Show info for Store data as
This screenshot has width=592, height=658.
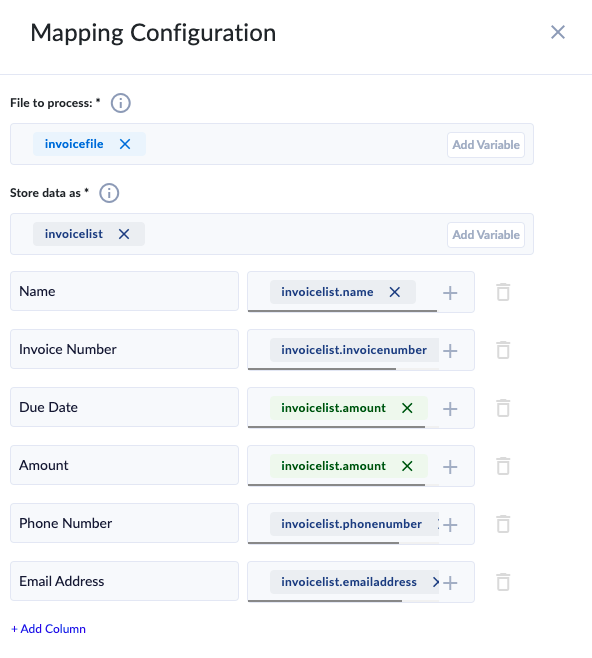(109, 193)
